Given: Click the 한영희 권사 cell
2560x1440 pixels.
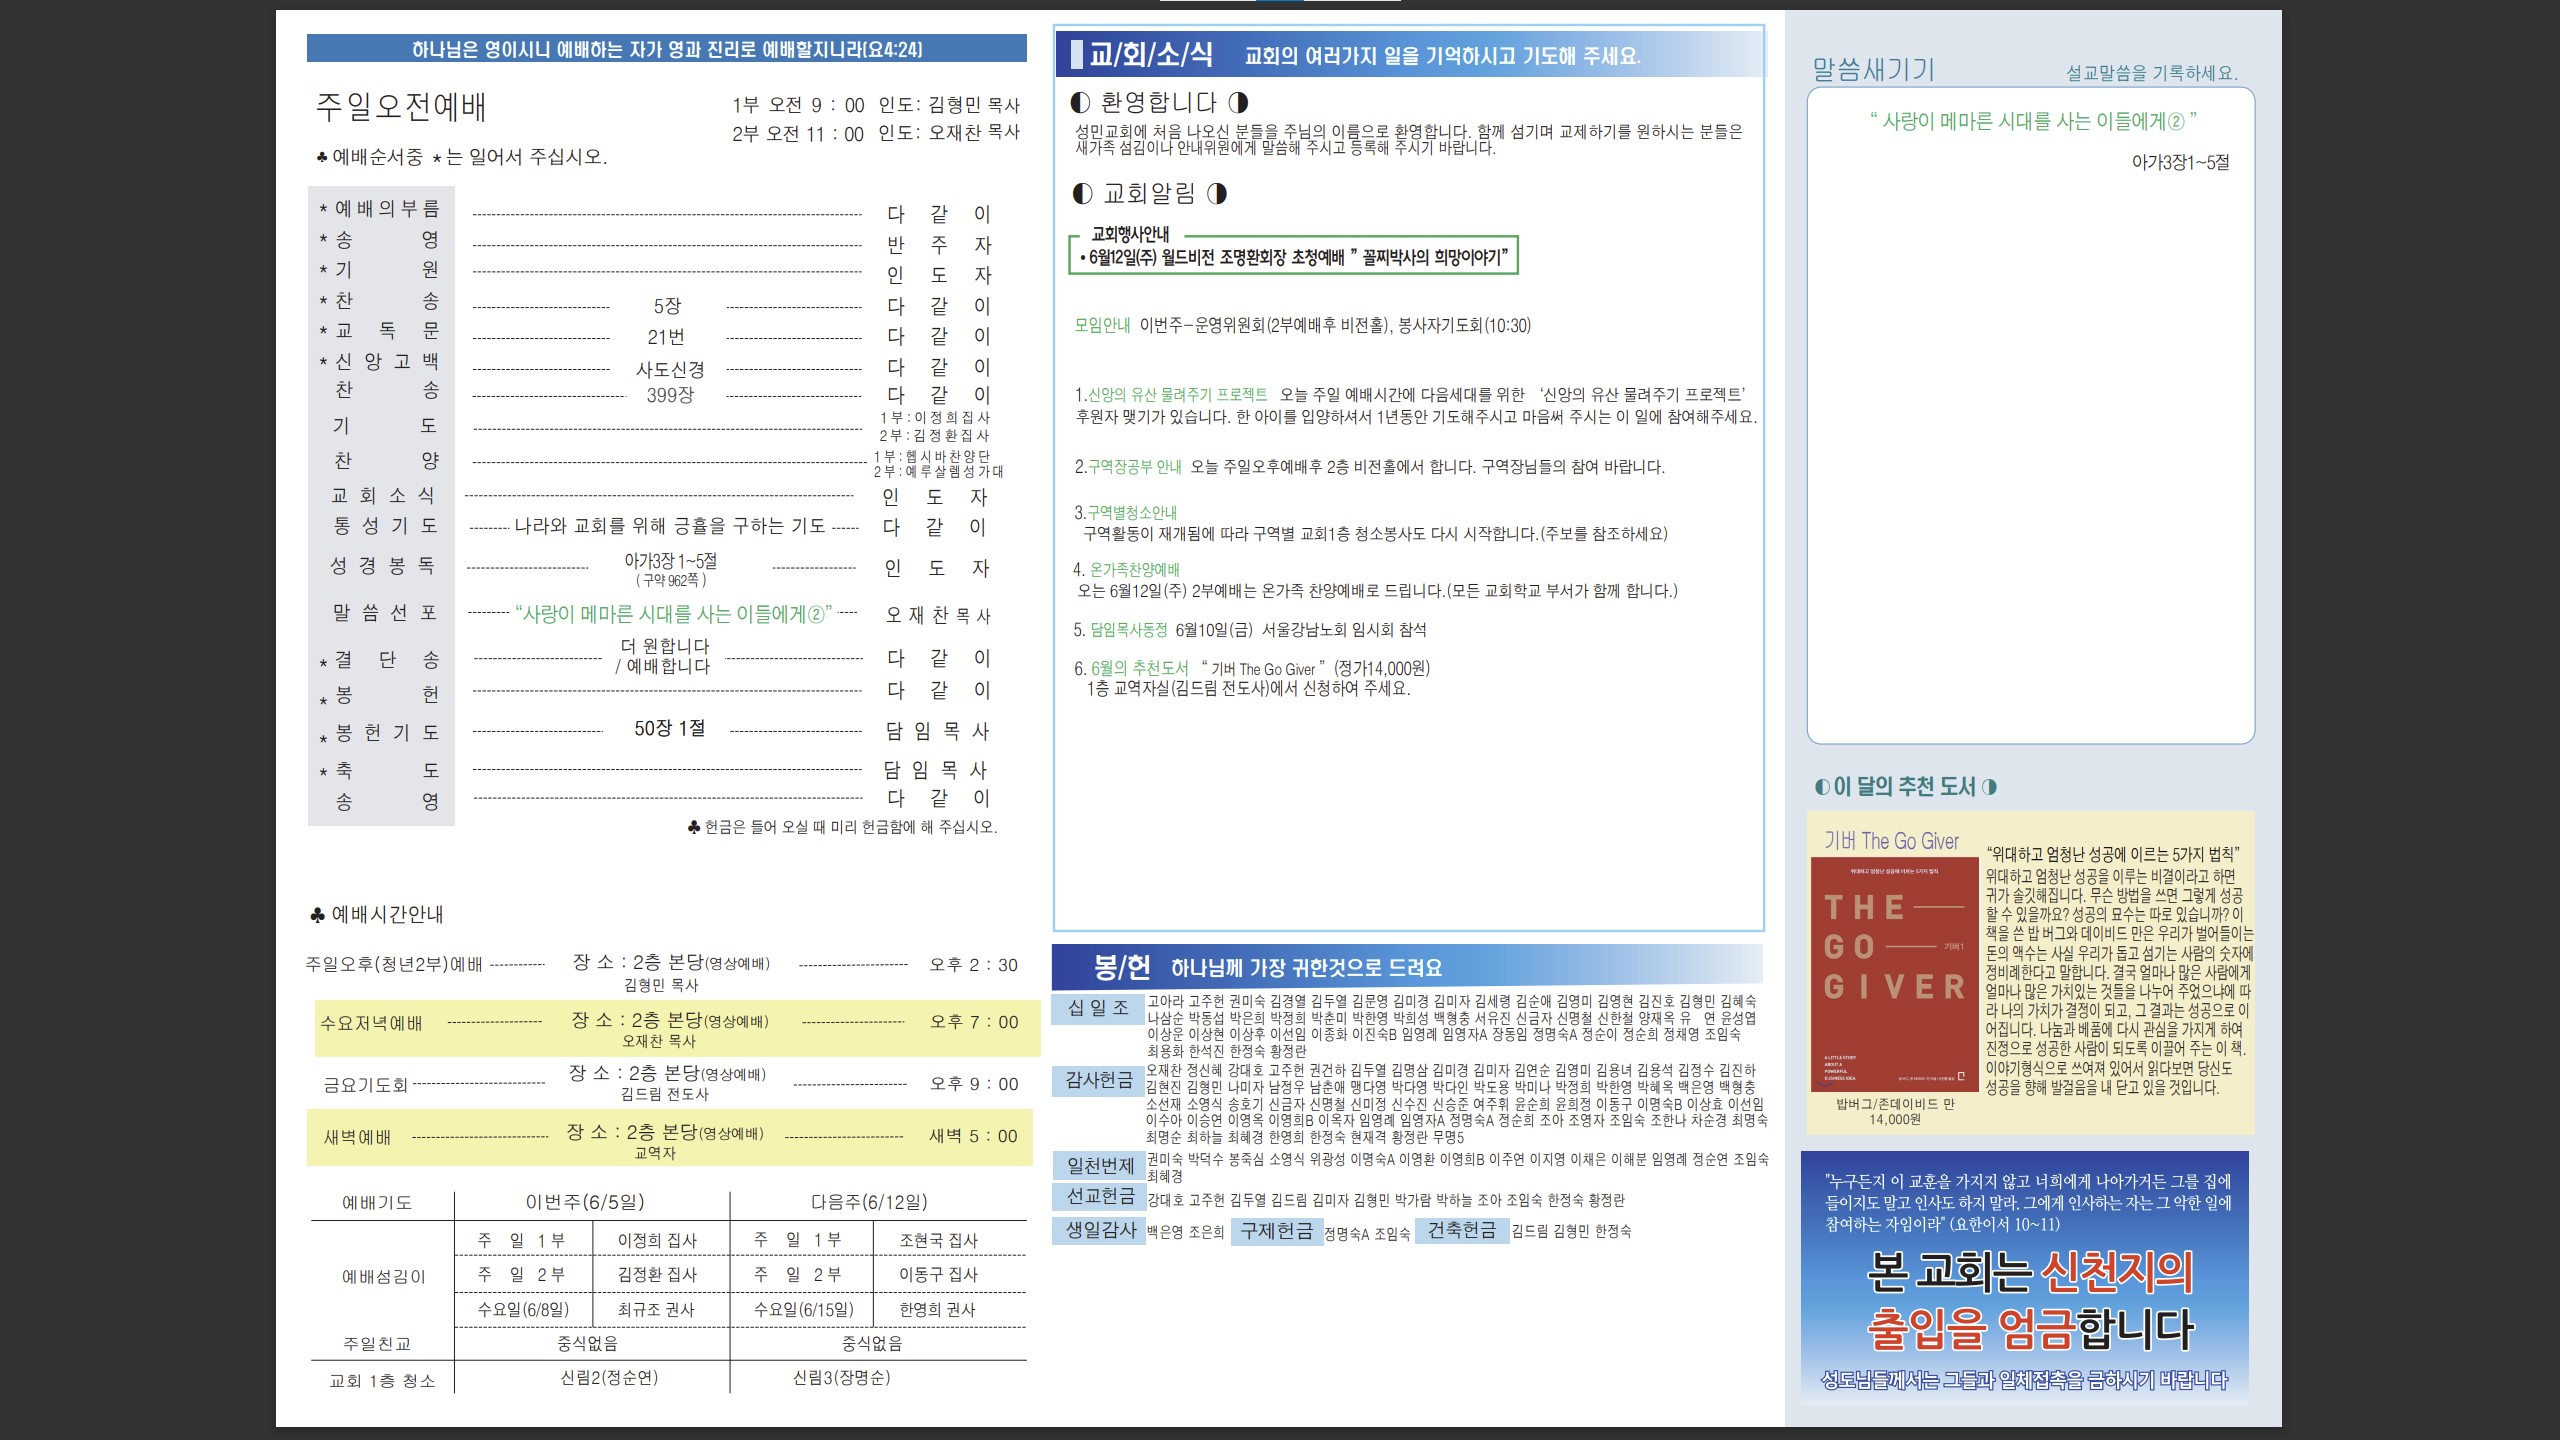Looking at the screenshot, I should [937, 1309].
